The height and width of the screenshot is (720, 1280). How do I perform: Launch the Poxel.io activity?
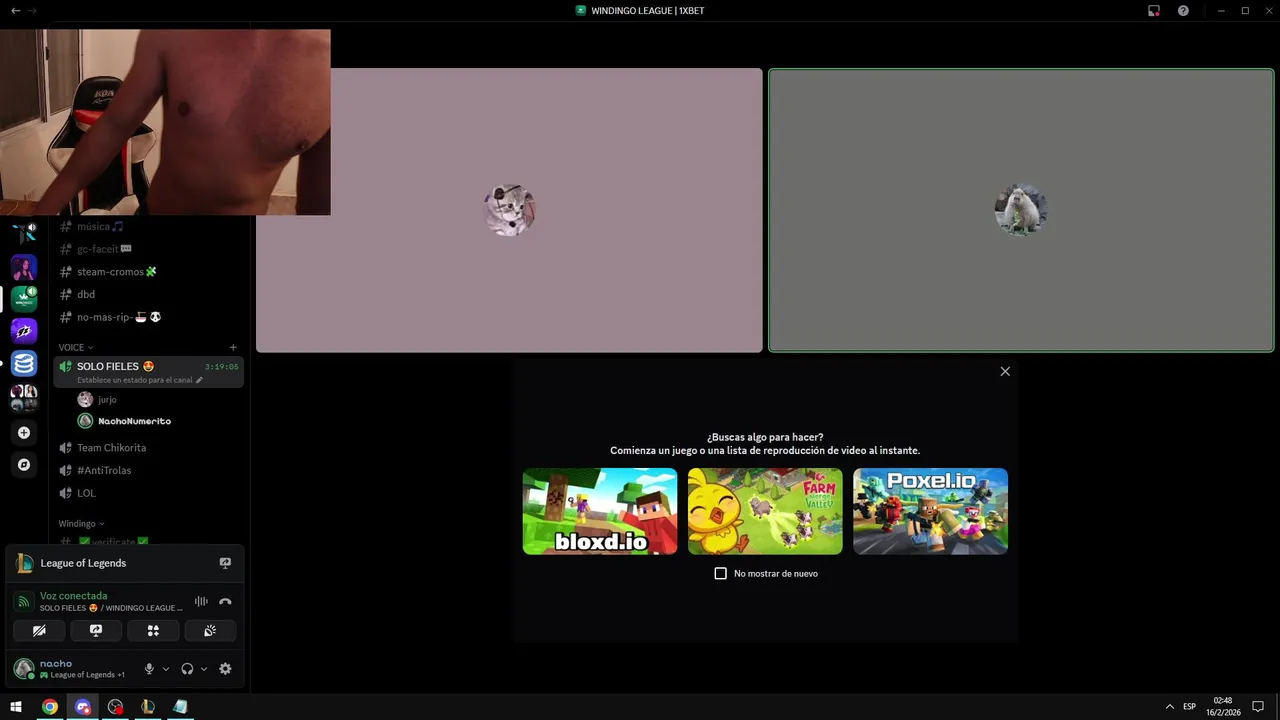(x=930, y=511)
